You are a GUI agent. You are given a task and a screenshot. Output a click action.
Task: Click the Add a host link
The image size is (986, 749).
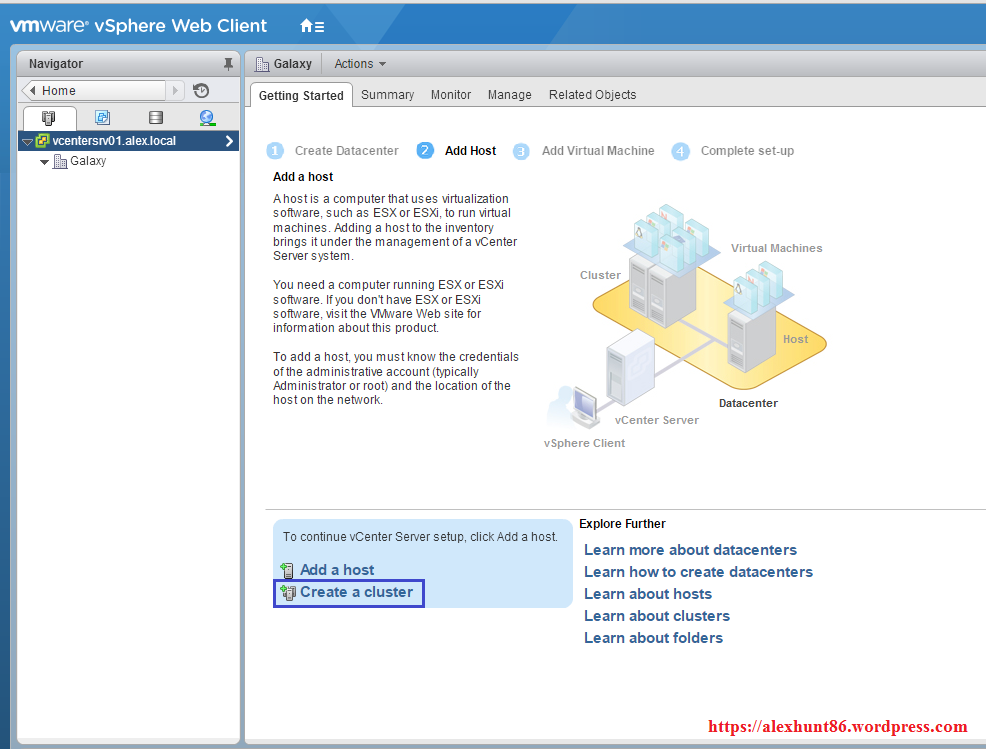pyautogui.click(x=337, y=570)
